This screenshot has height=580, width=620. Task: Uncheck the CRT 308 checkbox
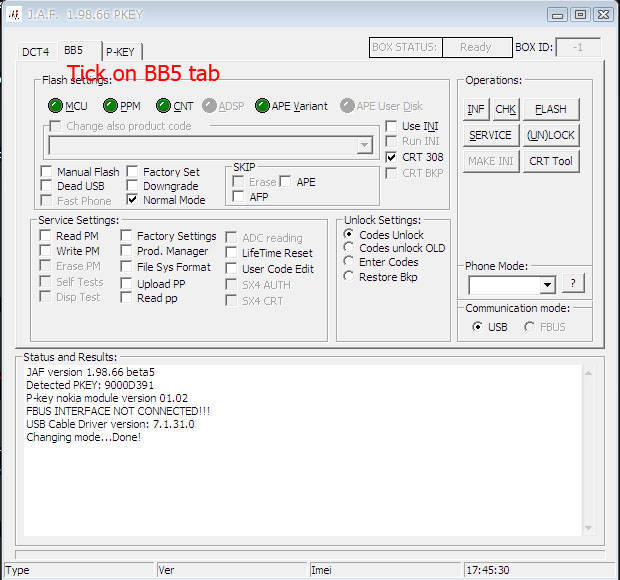point(391,157)
